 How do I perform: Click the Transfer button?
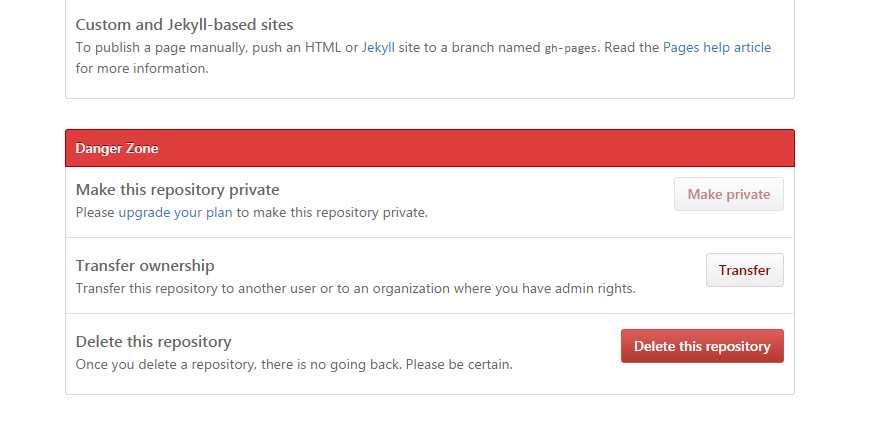[744, 270]
